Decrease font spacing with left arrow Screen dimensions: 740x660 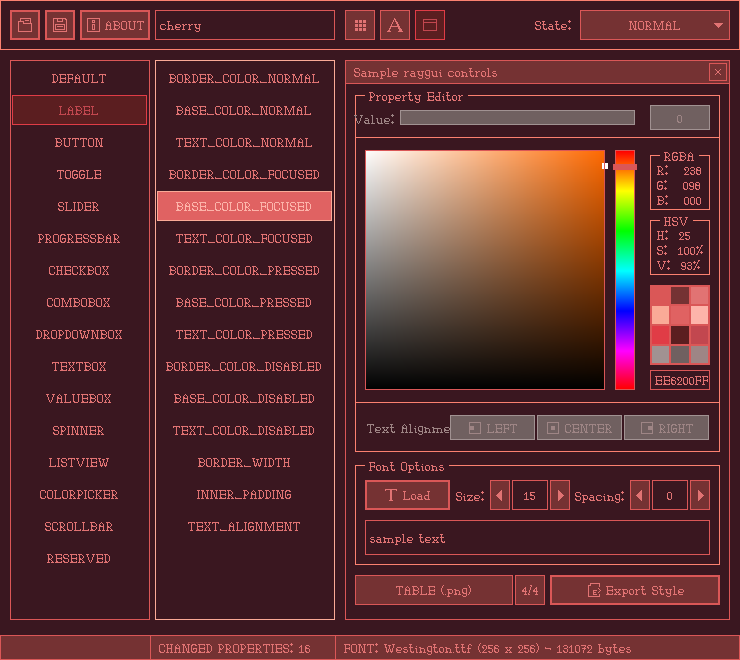pos(640,495)
